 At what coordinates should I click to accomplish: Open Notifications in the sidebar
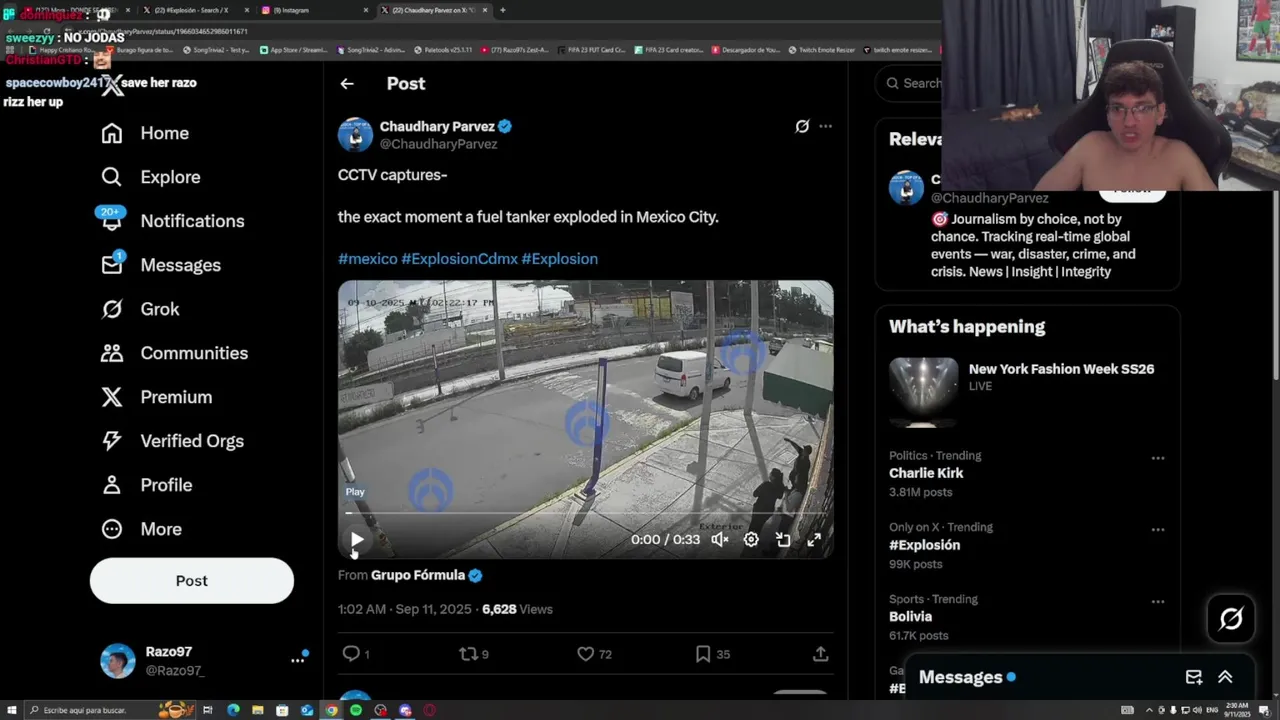pos(172,221)
